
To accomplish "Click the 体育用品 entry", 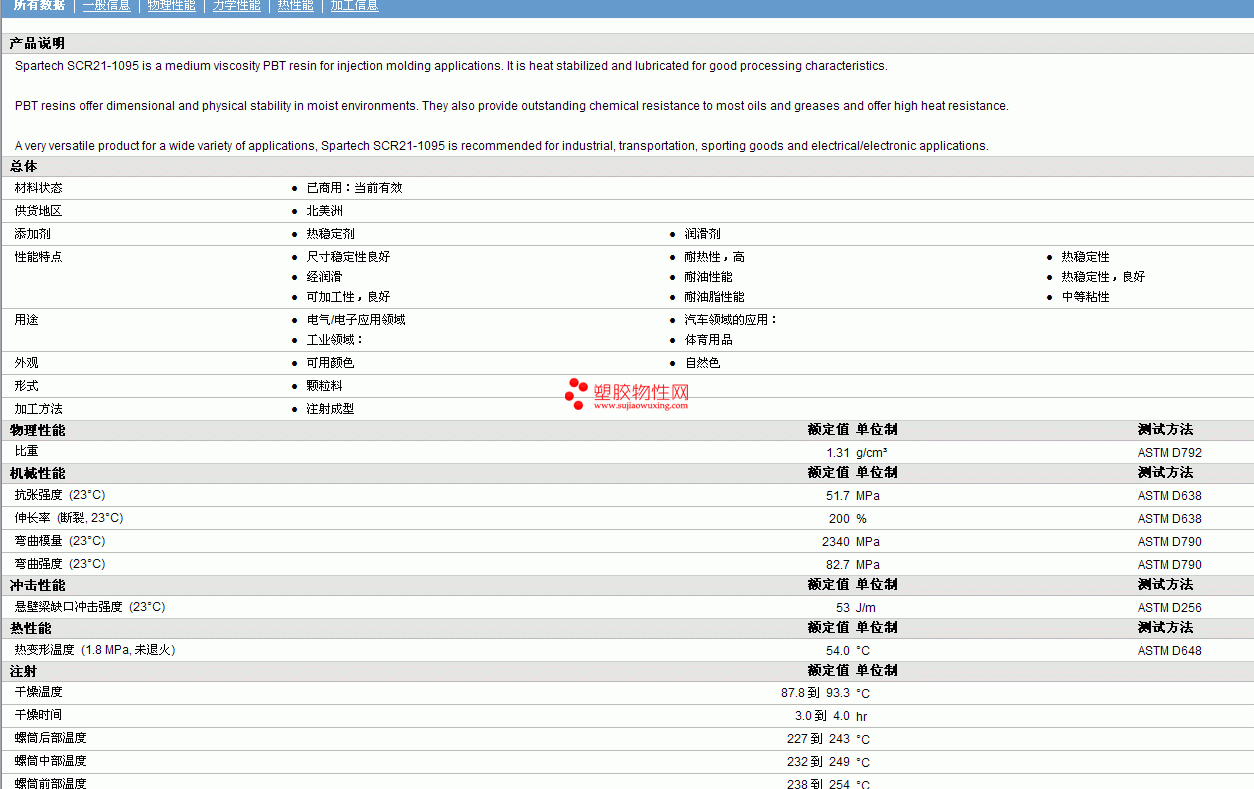I will coord(708,340).
